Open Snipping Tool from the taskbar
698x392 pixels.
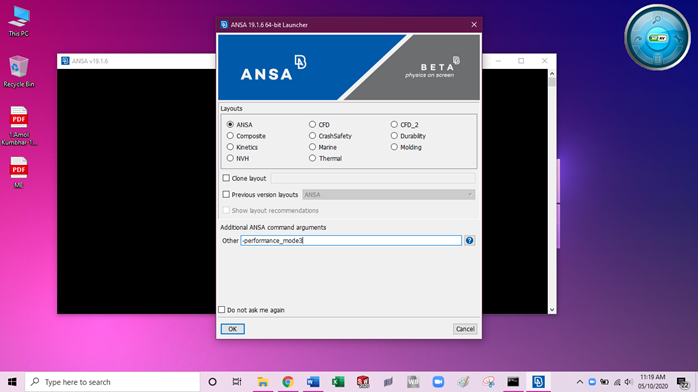click(488, 382)
